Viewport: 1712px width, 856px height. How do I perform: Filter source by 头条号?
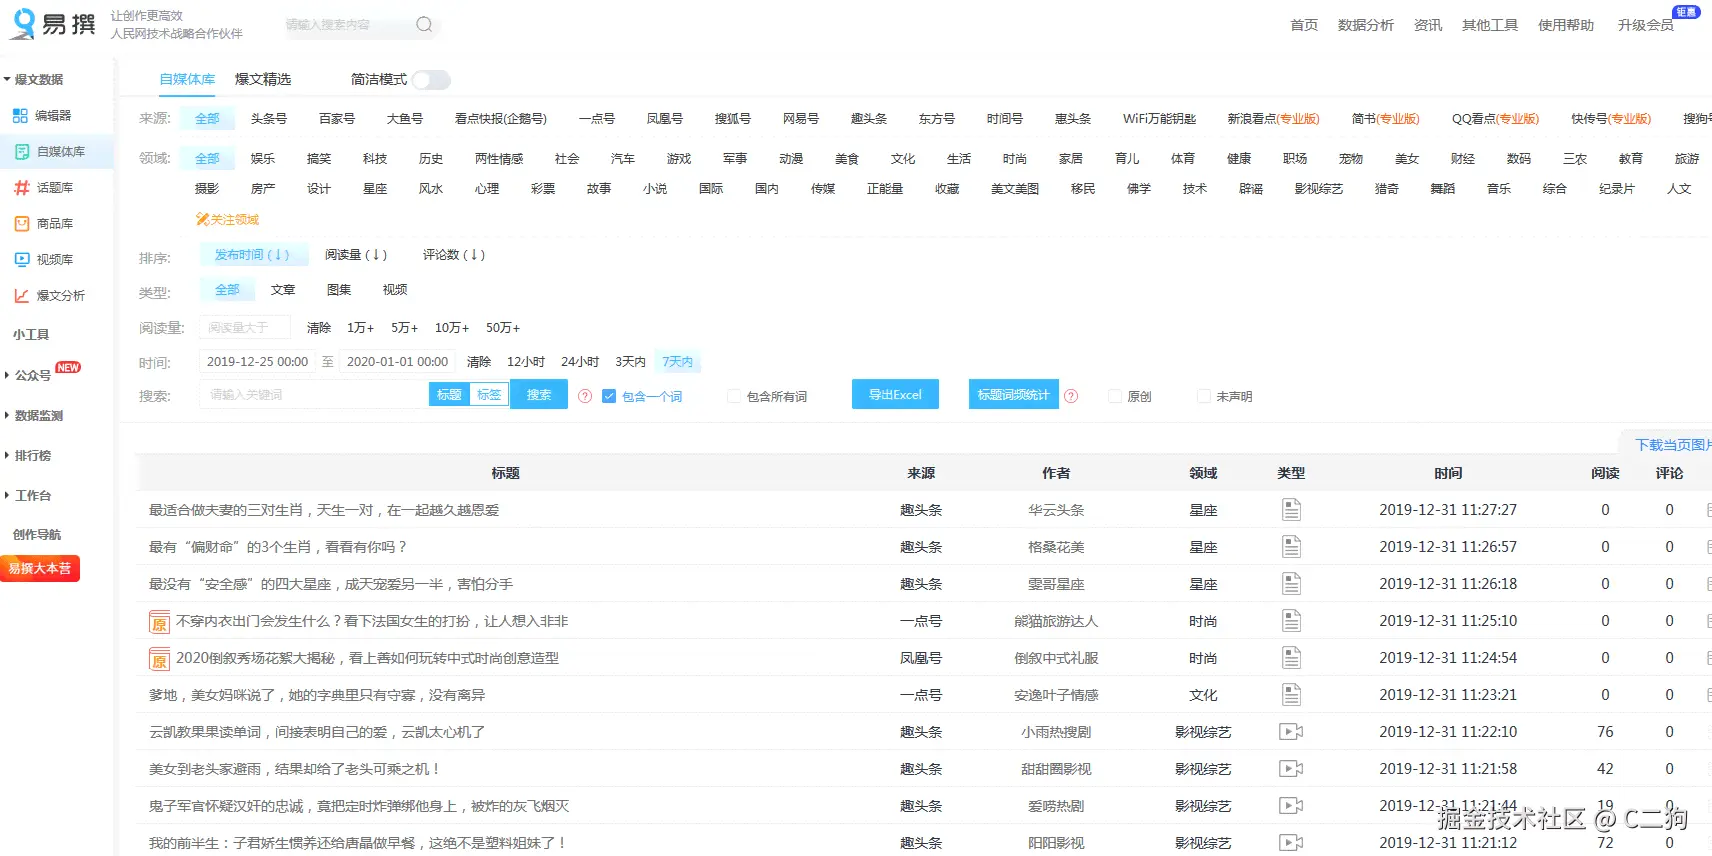click(268, 119)
